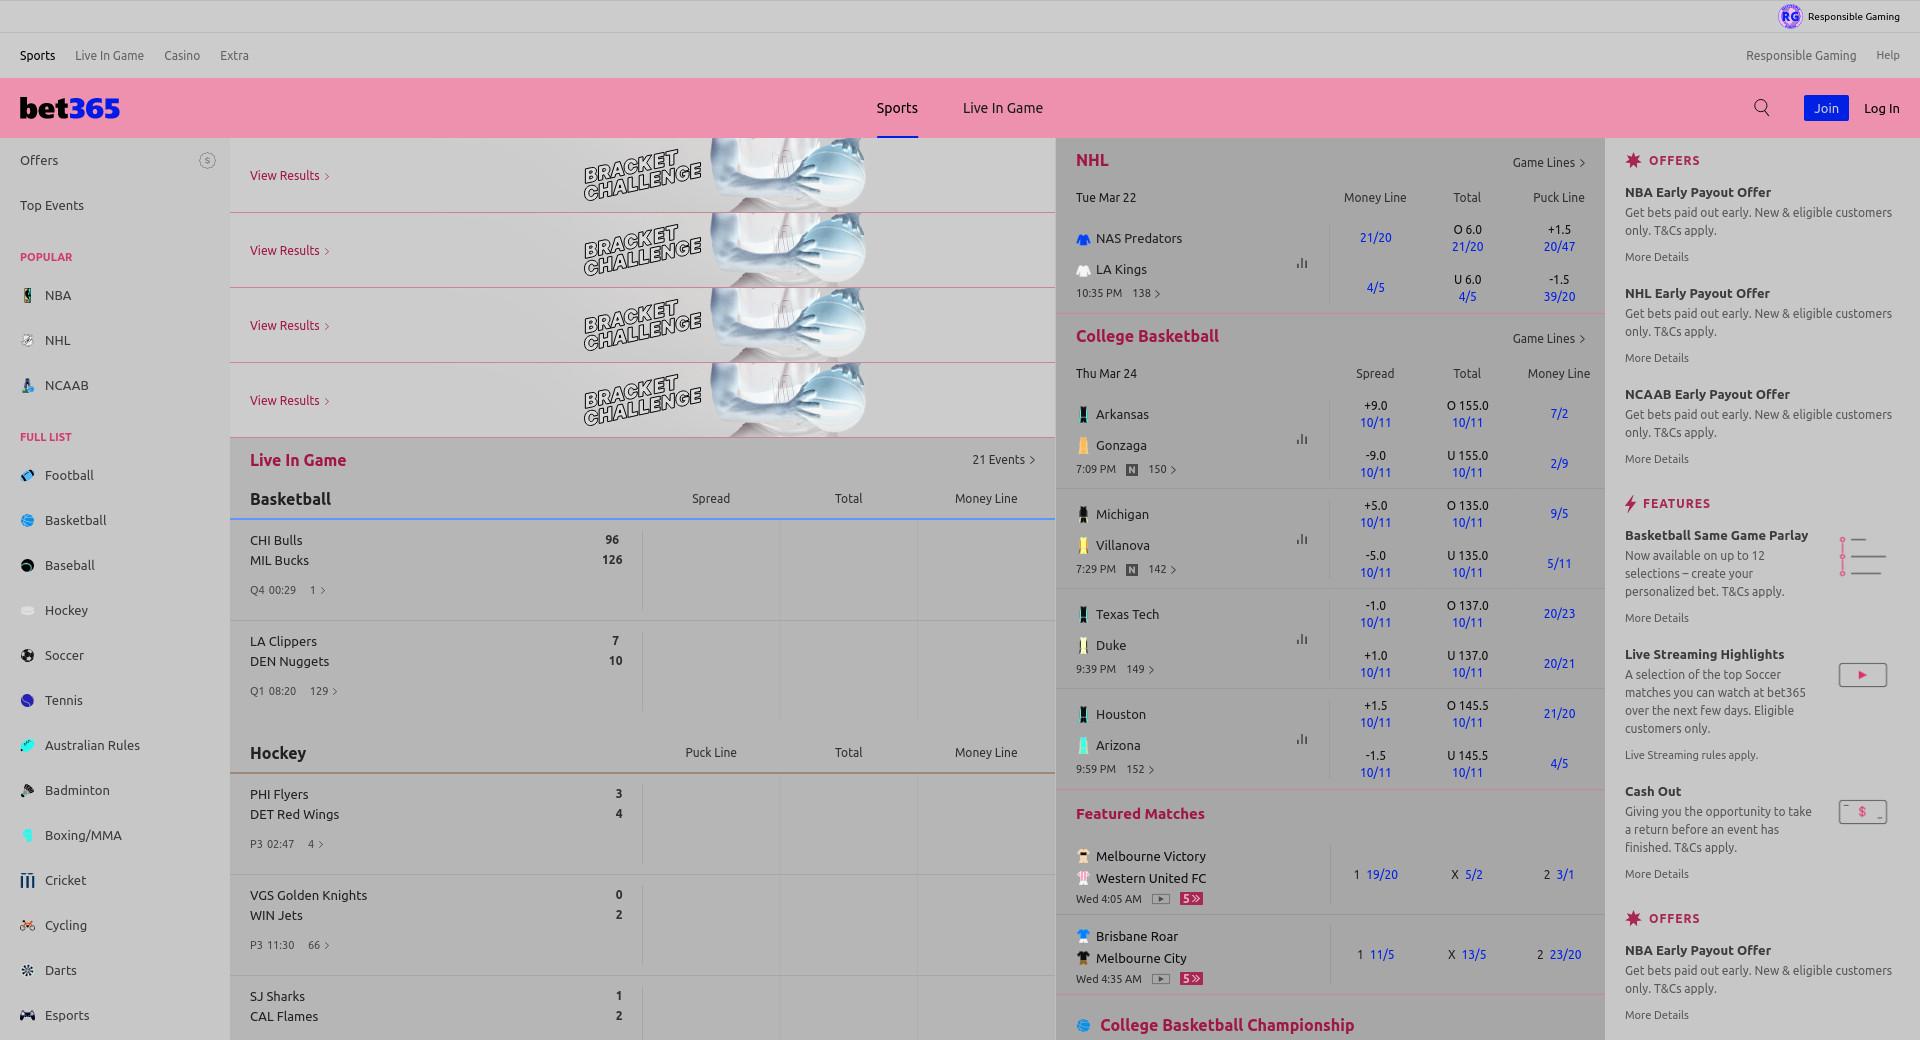Open stats chart icon for Arkansas vs Gonzaga

(x=1302, y=439)
